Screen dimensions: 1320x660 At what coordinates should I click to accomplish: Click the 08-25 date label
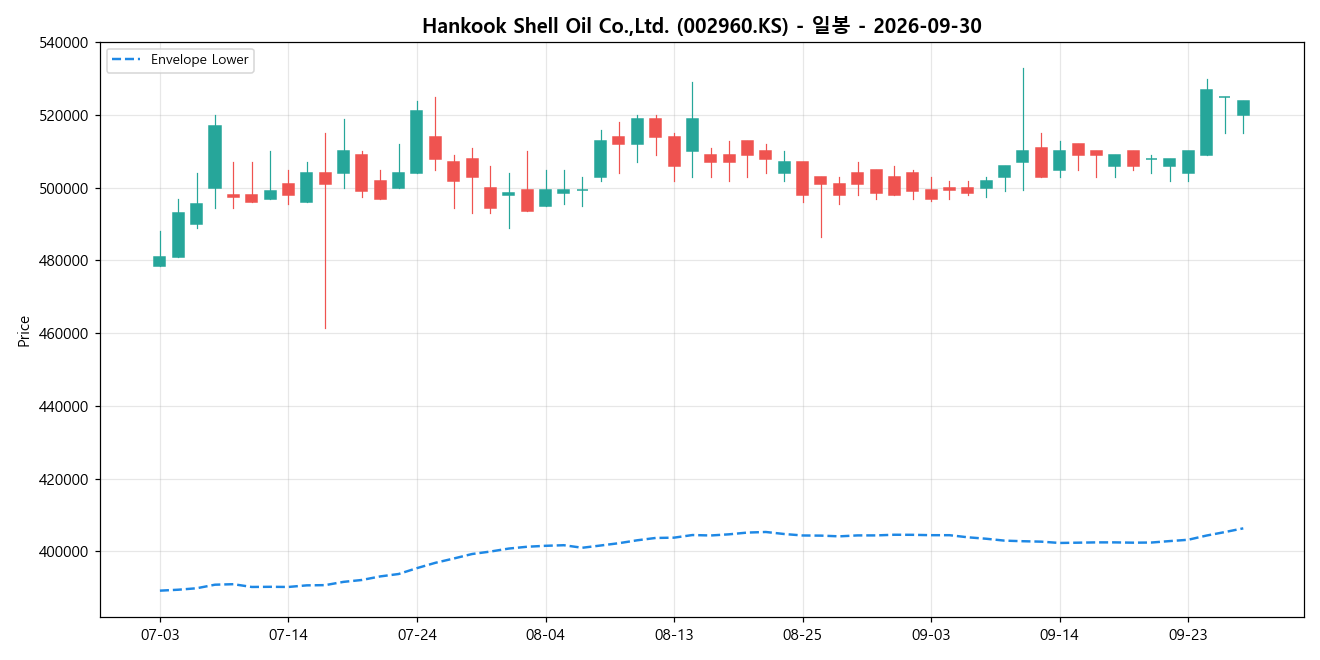(x=802, y=634)
